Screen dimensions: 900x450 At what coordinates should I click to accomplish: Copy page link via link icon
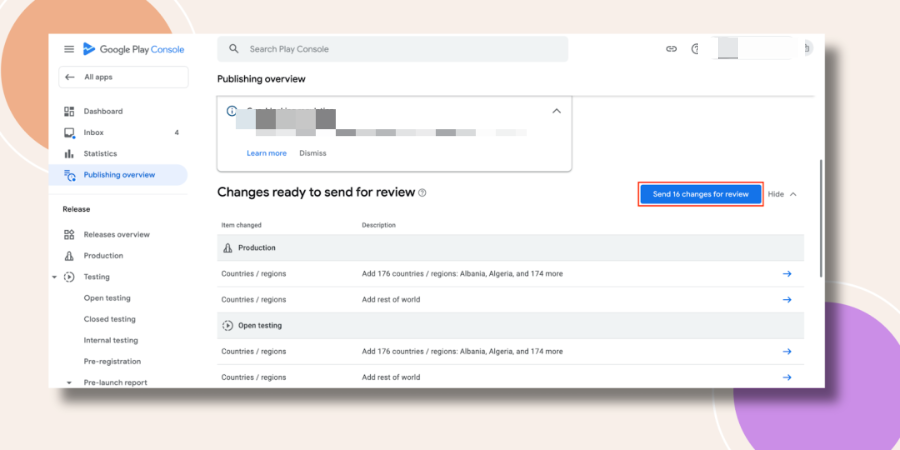click(671, 49)
